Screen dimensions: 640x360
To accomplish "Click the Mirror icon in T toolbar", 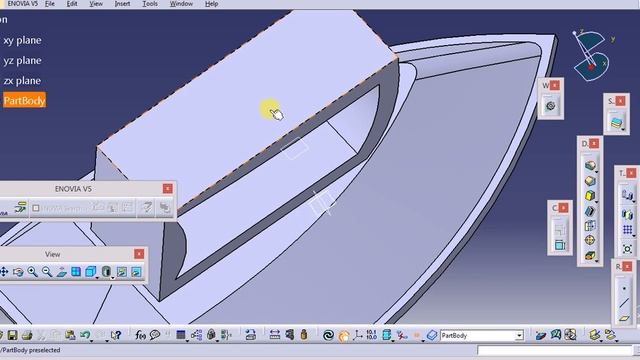I will tap(627, 214).
